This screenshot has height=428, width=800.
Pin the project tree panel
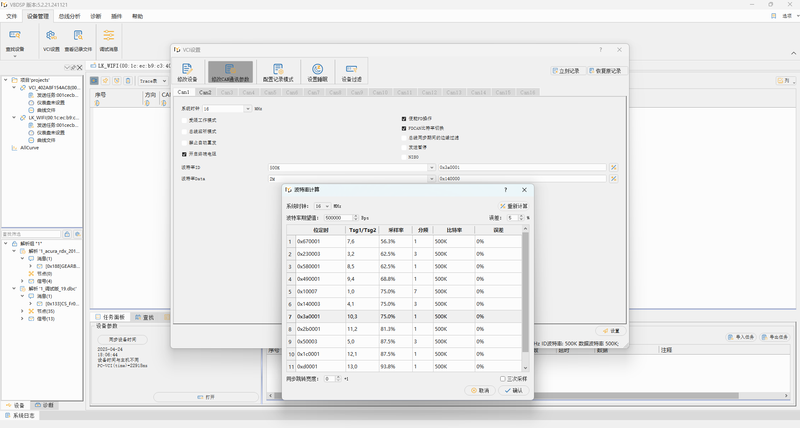tap(73, 67)
